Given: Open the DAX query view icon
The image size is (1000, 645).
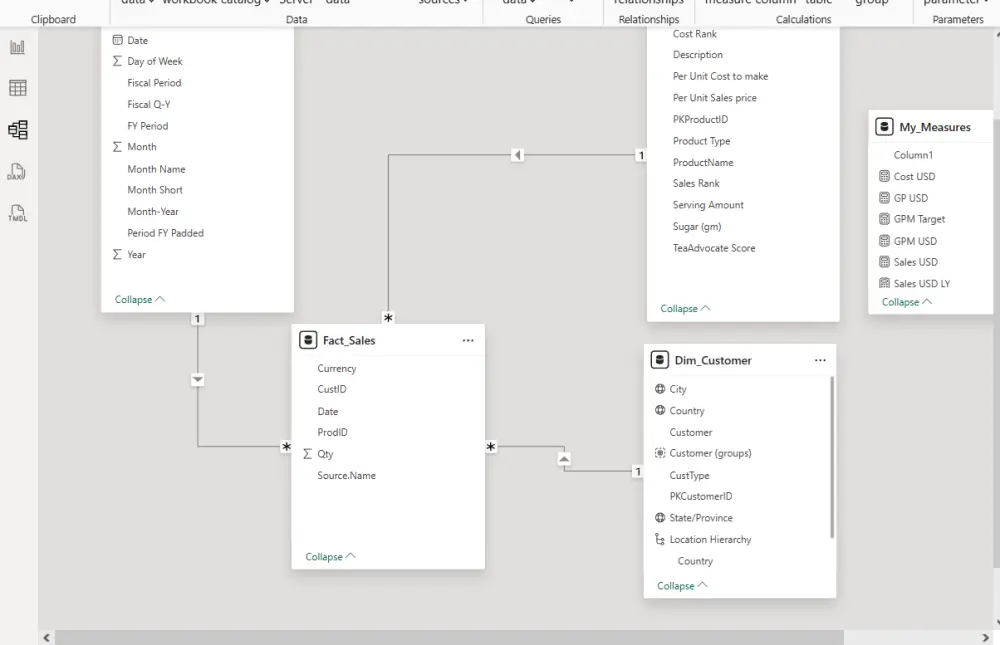Looking at the screenshot, I should 17,172.
